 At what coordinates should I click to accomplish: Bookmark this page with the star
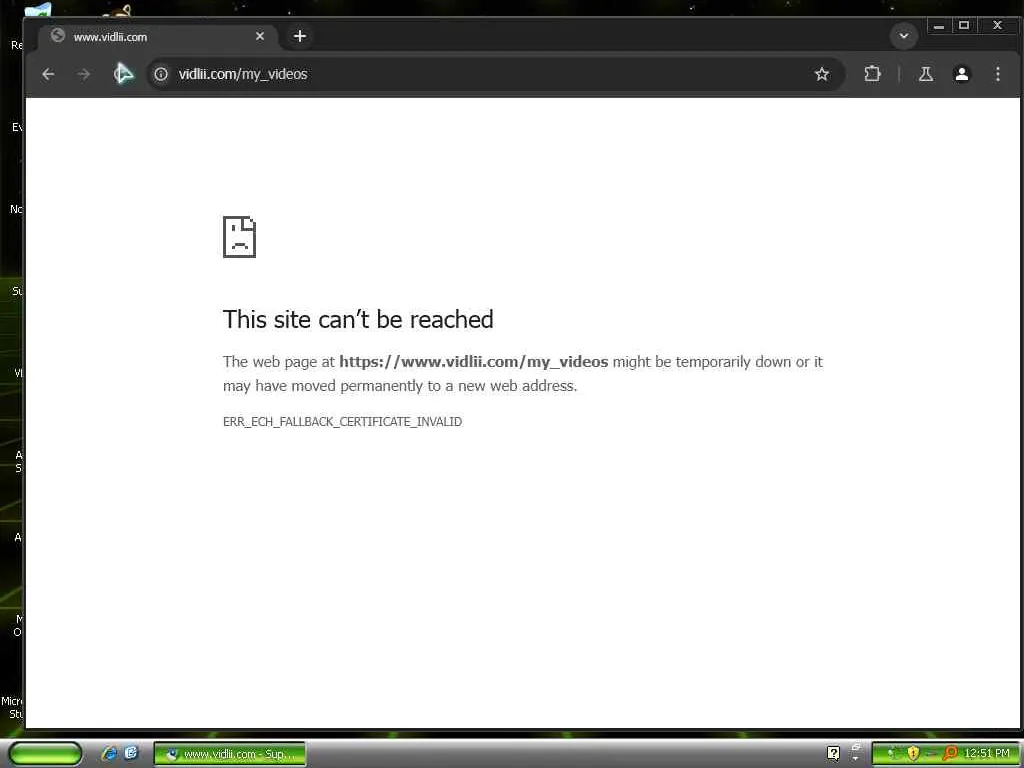coord(822,74)
